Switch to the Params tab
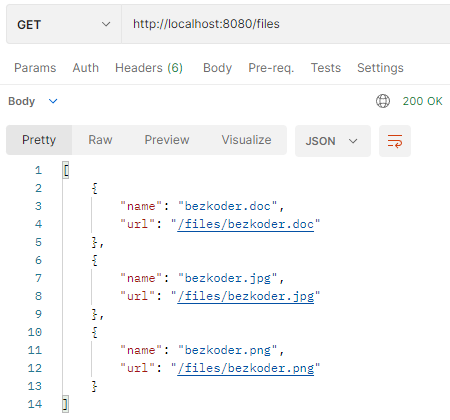This screenshot has width=450, height=420. tap(35, 68)
